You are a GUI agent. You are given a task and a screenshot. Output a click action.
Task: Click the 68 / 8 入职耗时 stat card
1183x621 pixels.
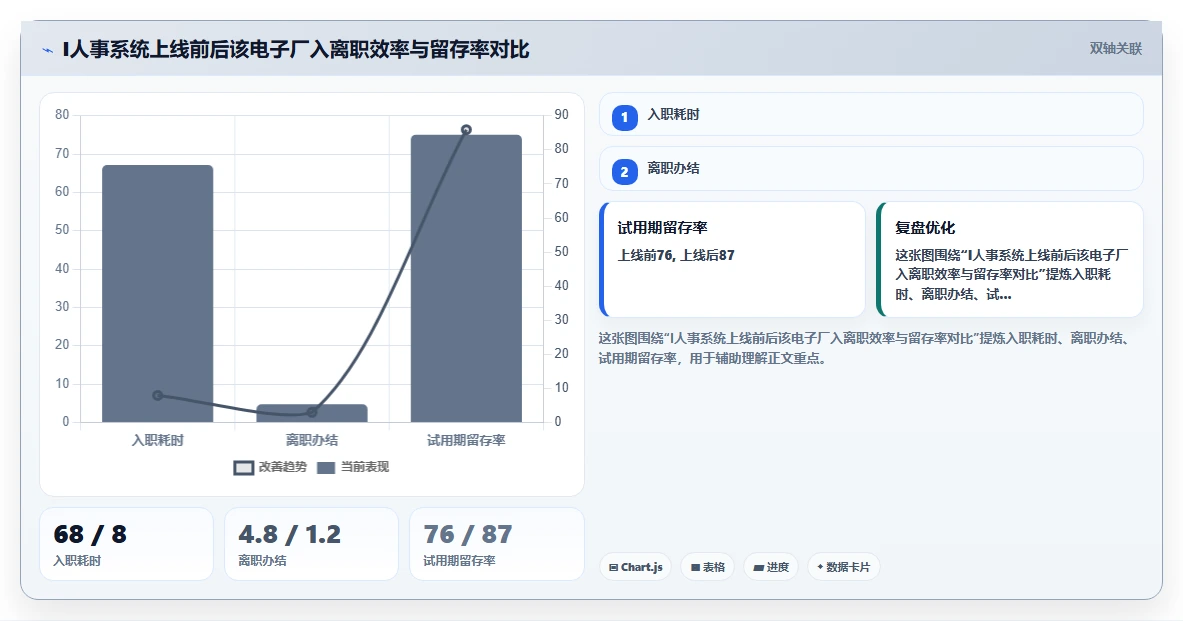pyautogui.click(x=126, y=544)
